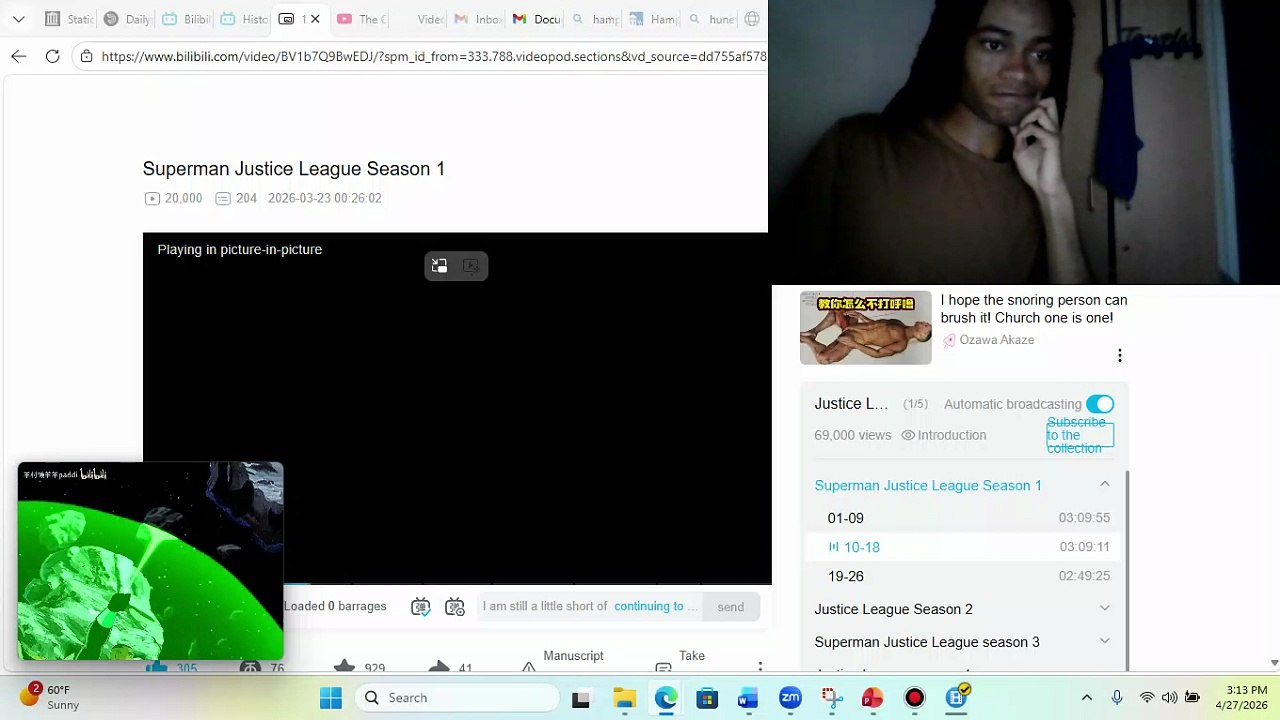Click the 204 barrage count
1280x720 pixels.
point(237,198)
